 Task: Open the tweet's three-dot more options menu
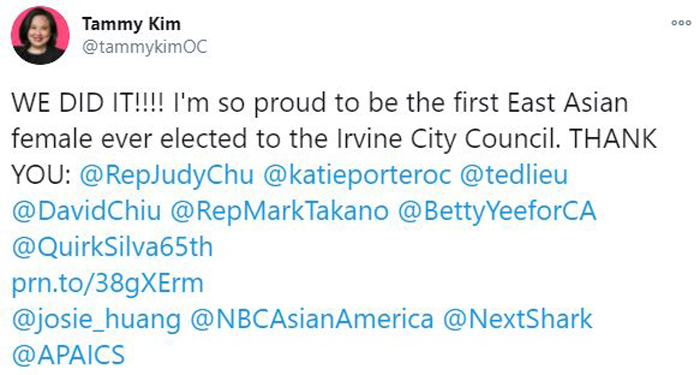681,23
